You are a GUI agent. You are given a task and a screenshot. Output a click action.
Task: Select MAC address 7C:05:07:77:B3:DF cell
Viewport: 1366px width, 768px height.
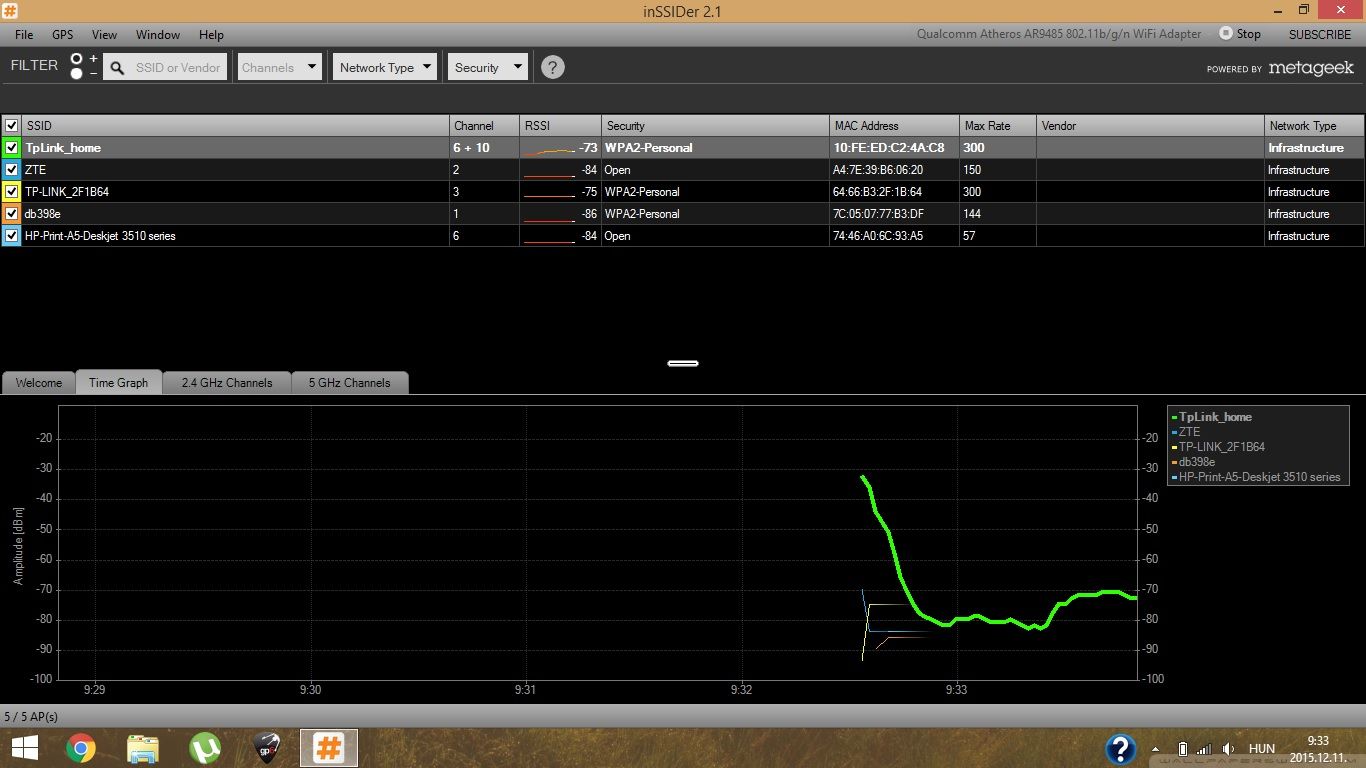[x=894, y=214]
